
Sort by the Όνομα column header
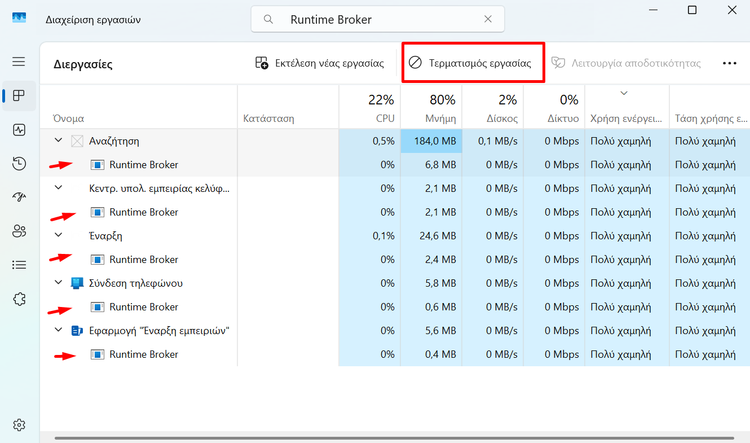(x=139, y=107)
